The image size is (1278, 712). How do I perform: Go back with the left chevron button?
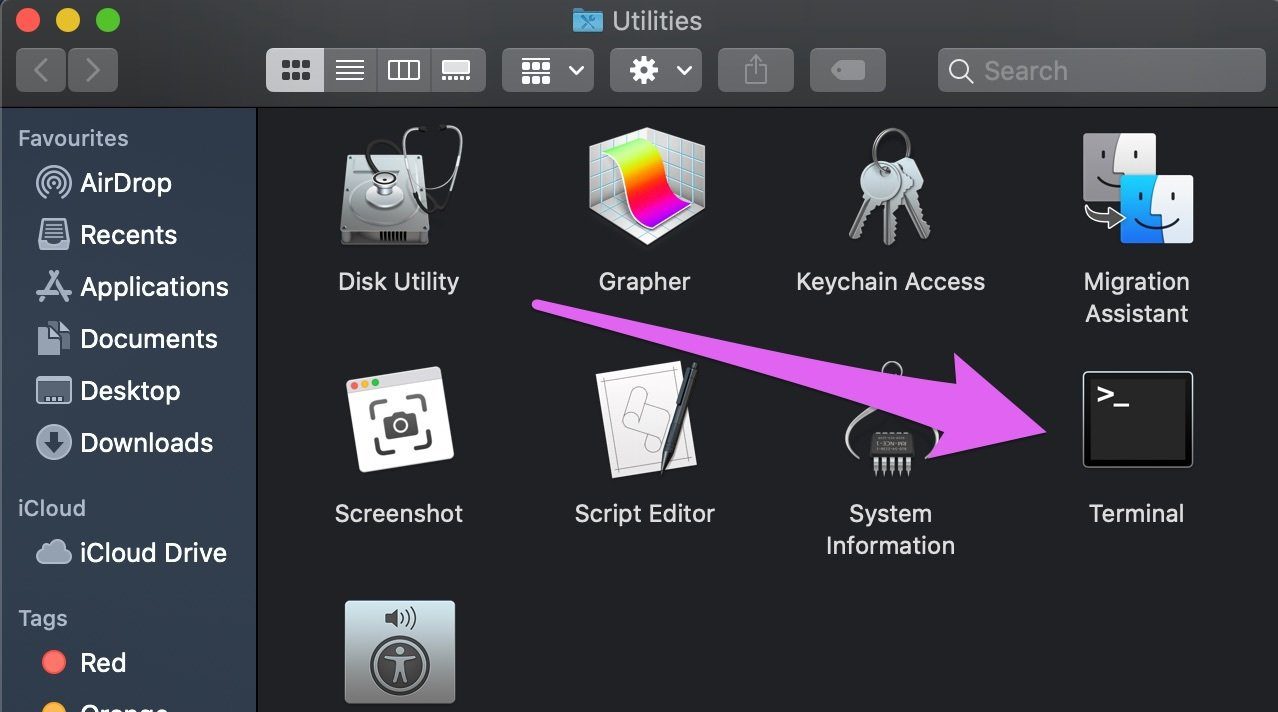pos(41,70)
